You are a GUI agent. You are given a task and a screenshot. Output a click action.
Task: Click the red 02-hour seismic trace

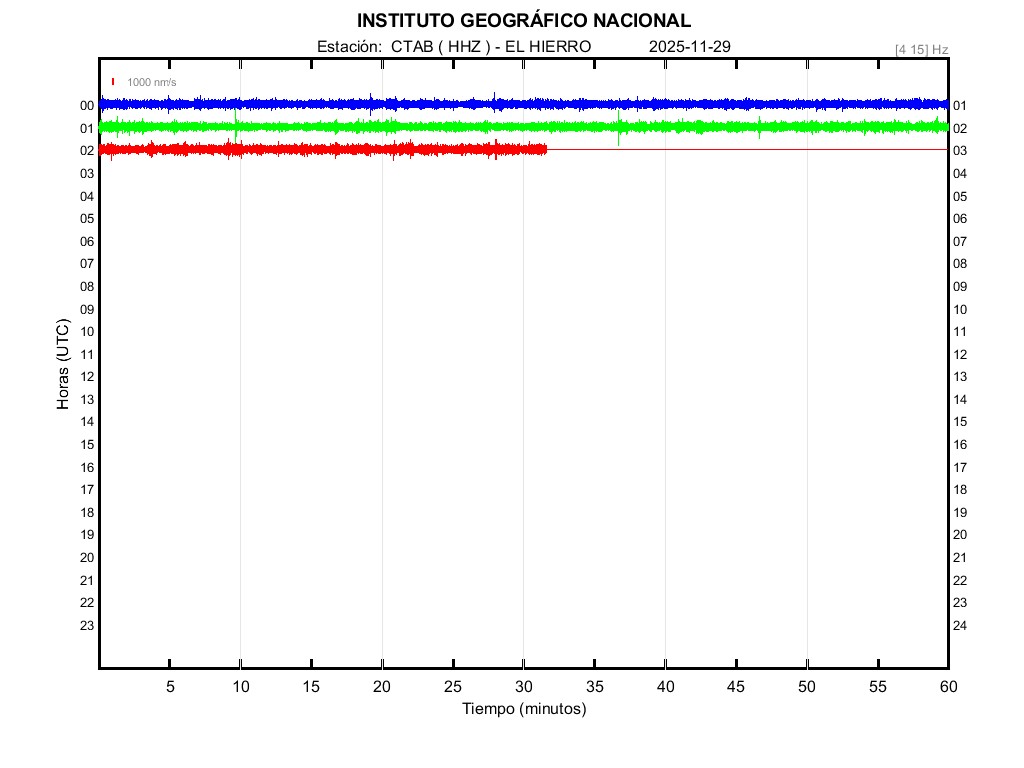coord(320,149)
